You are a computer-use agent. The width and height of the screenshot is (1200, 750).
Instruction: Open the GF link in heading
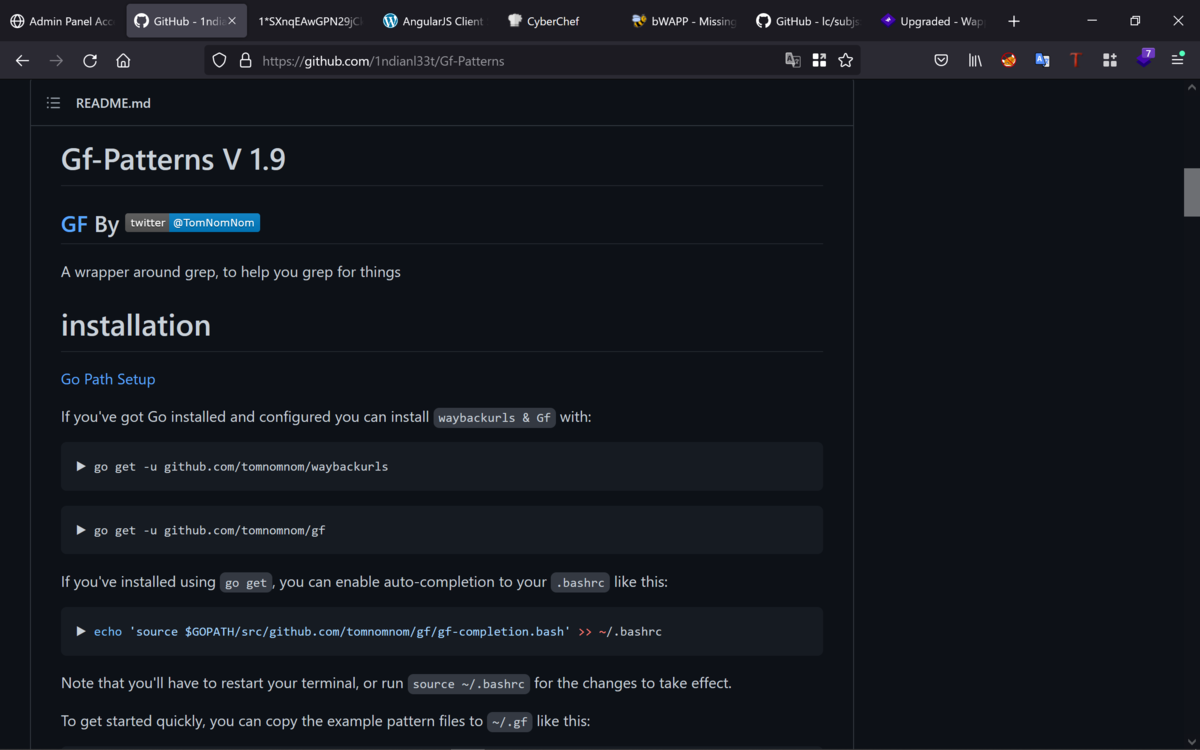75,224
